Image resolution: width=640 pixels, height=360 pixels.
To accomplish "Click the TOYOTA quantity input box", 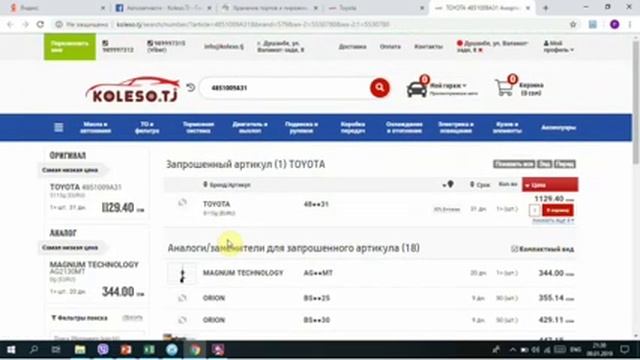I will 534,210.
